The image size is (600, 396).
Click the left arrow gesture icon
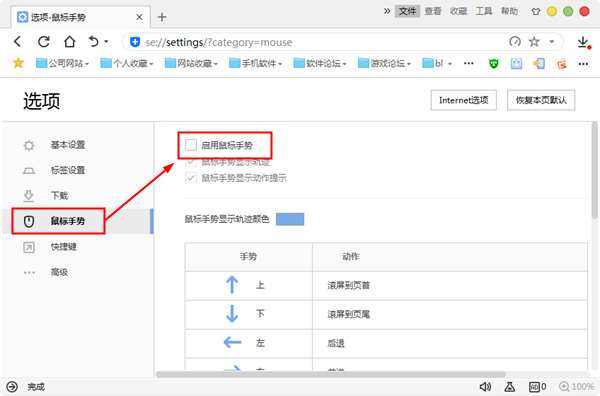coord(232,342)
